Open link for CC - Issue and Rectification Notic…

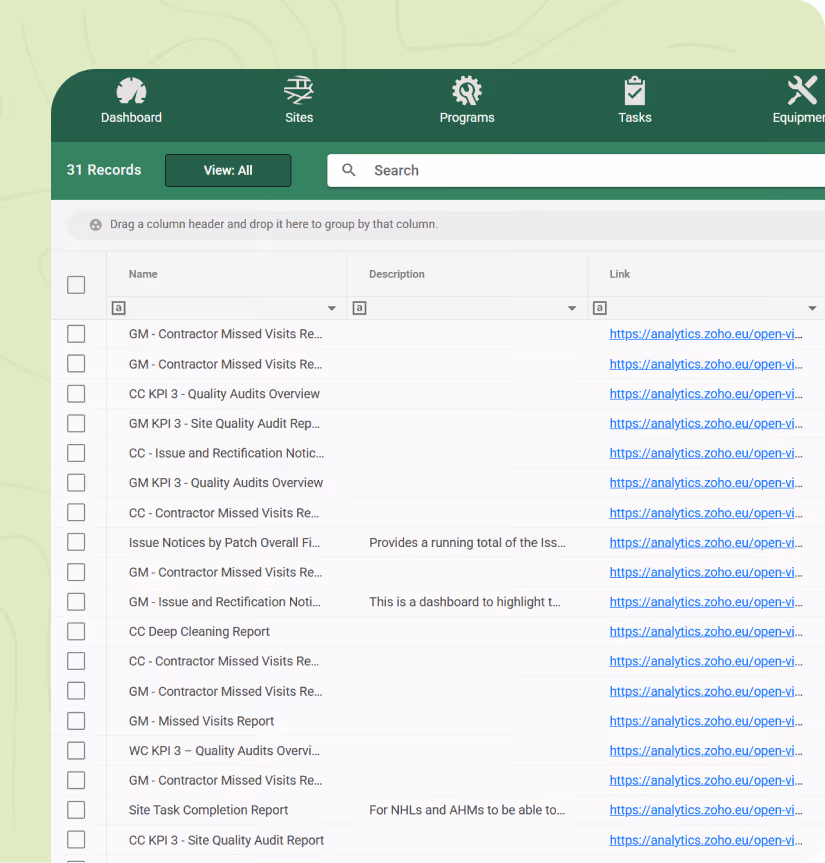[x=706, y=454]
